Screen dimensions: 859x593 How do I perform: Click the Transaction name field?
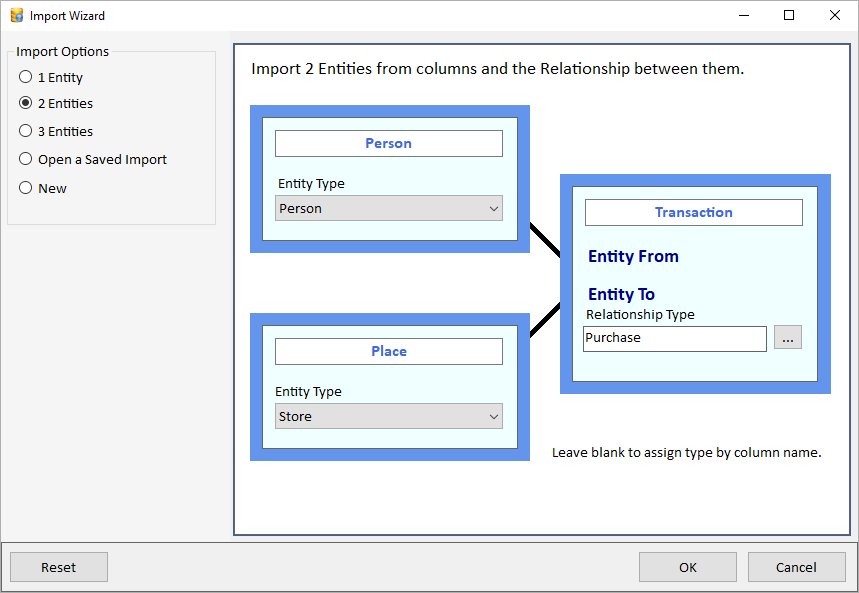[x=693, y=212]
